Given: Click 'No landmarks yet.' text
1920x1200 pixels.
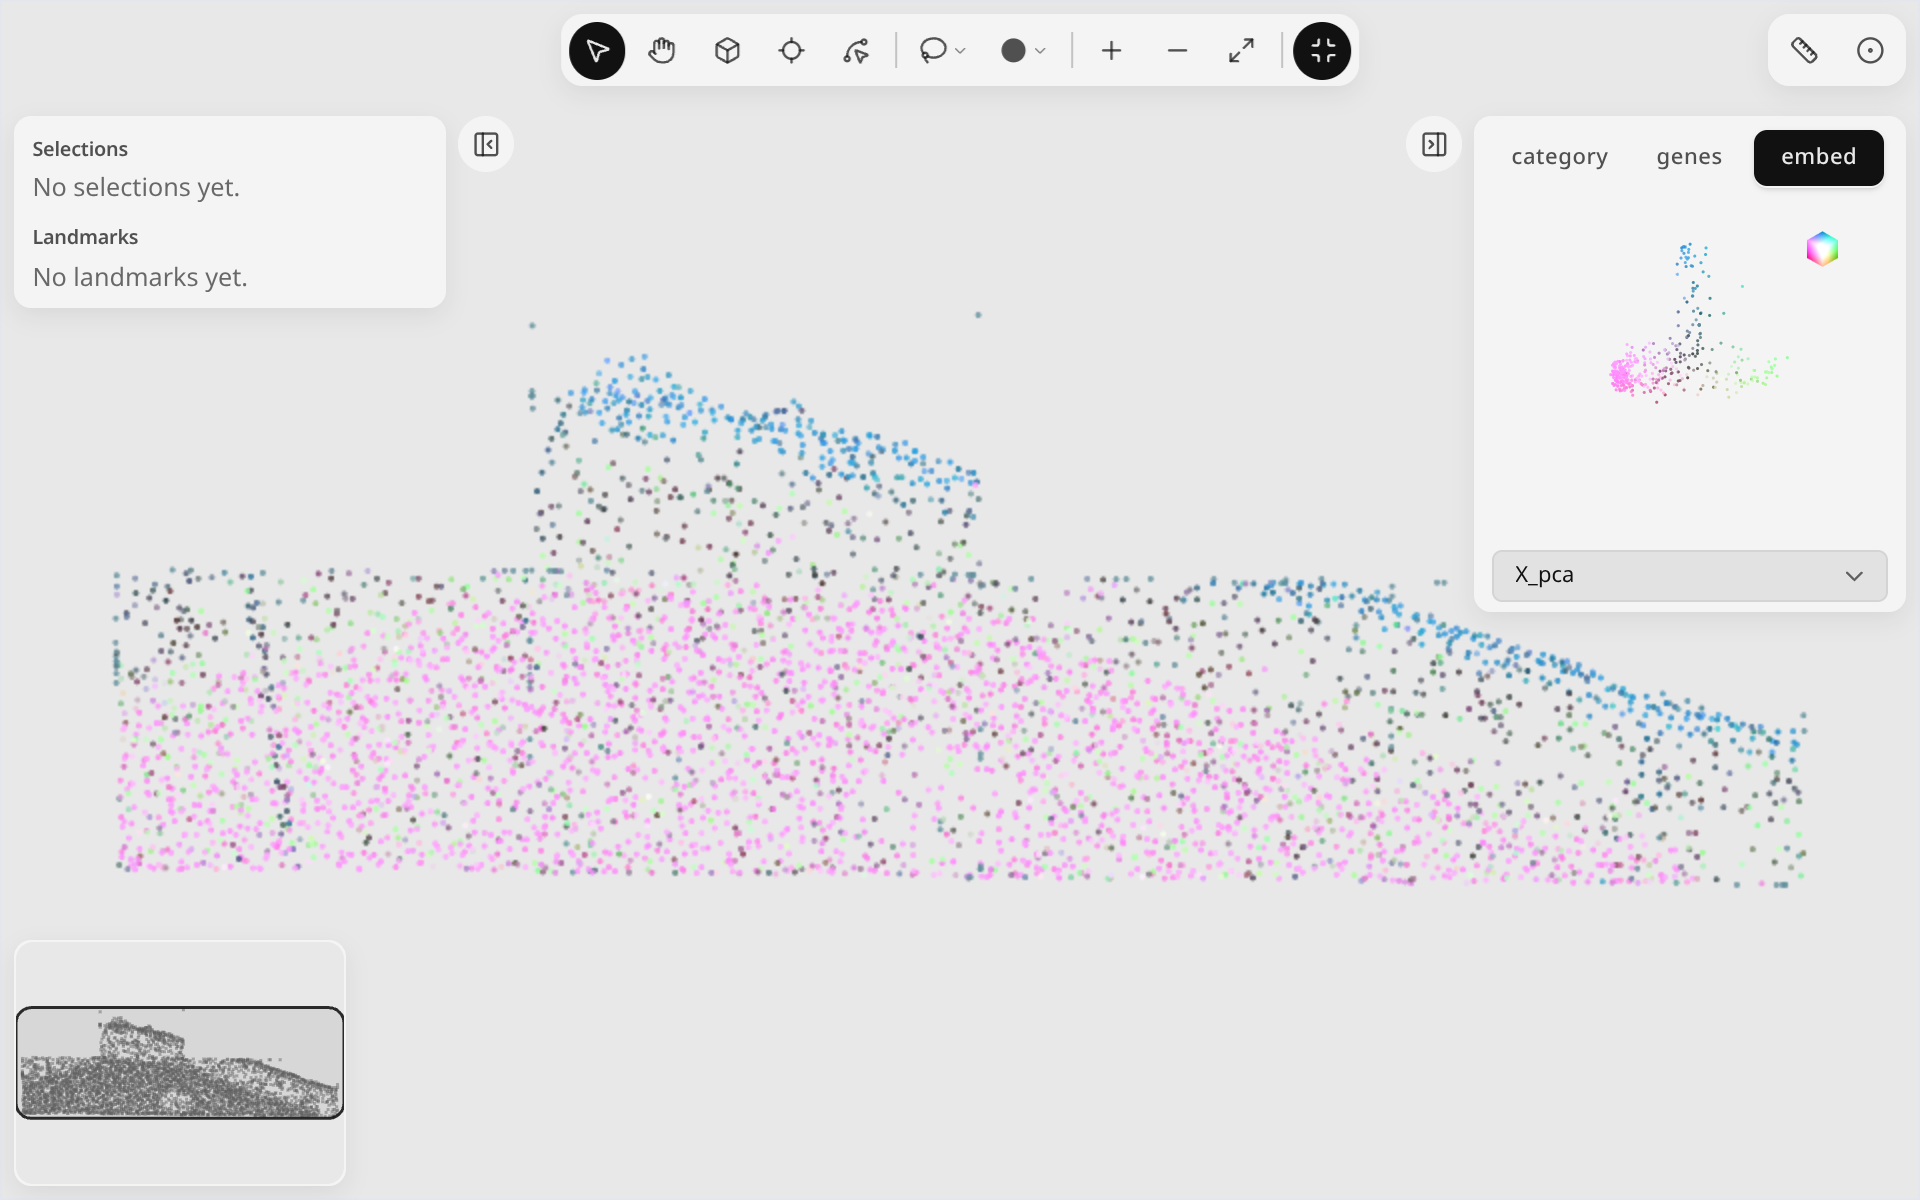Looking at the screenshot, I should pos(140,277).
